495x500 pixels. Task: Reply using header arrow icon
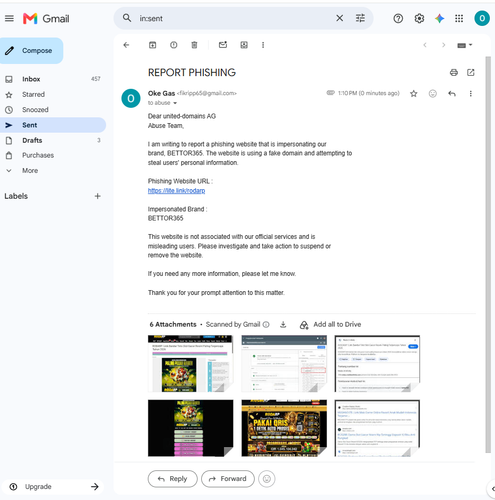click(x=452, y=94)
